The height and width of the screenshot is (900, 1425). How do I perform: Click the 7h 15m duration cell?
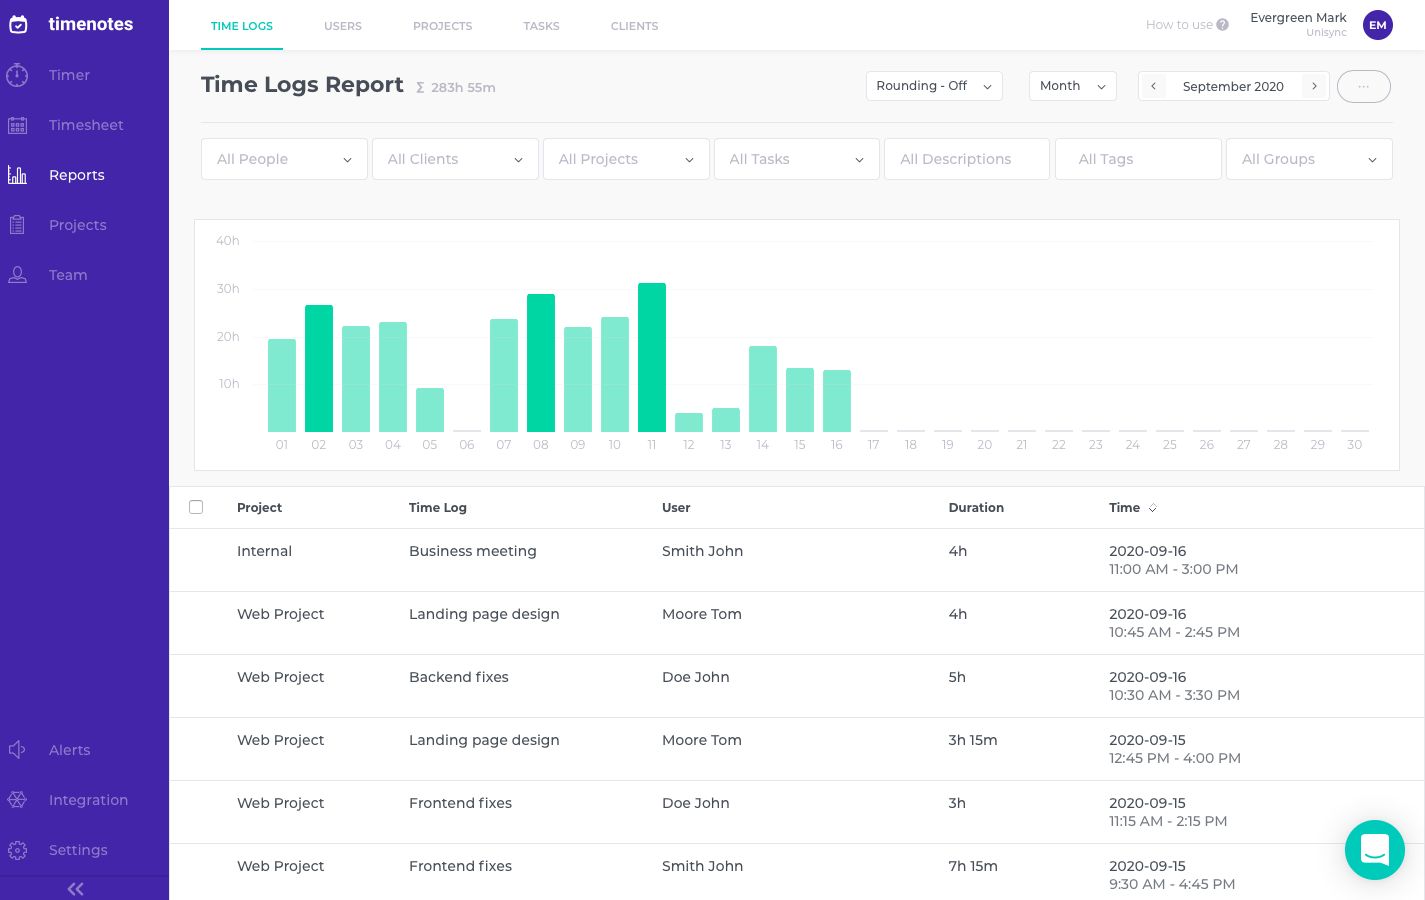coord(973,866)
